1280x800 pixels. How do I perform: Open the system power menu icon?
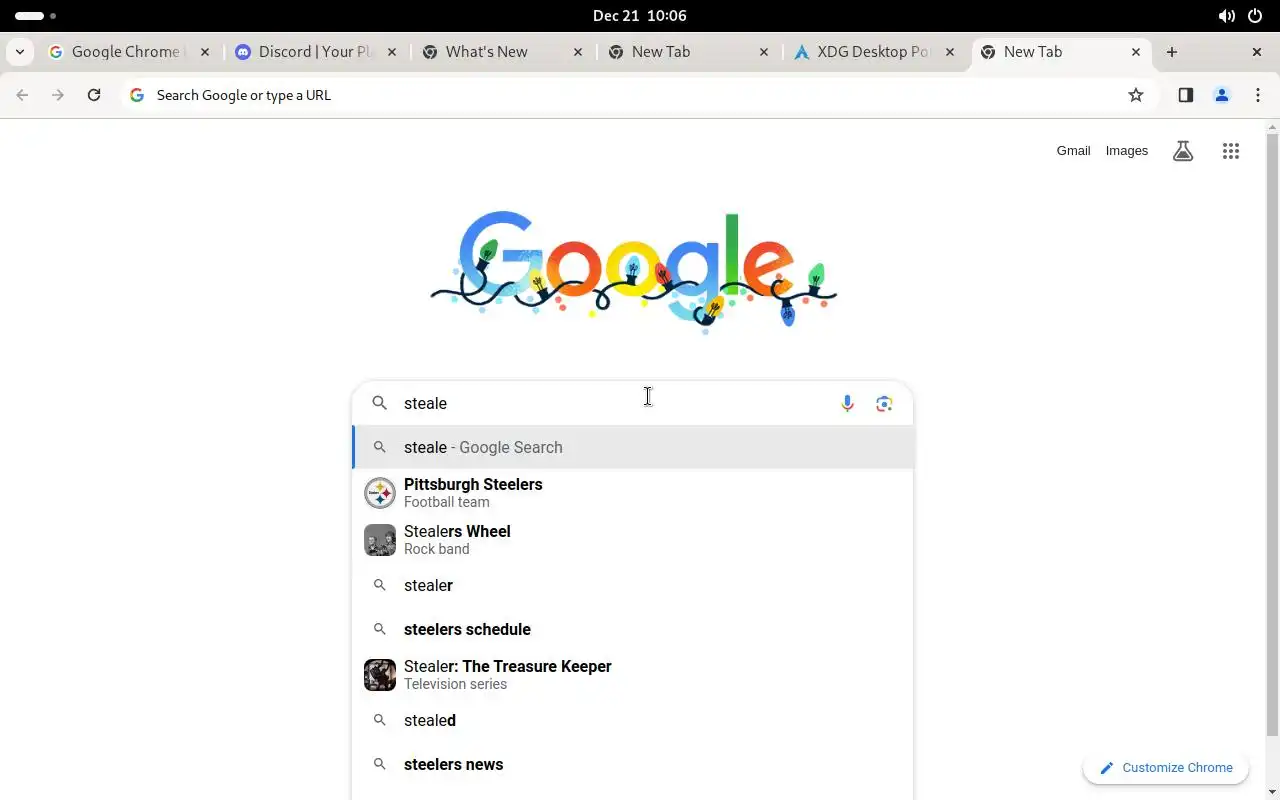tap(1255, 16)
